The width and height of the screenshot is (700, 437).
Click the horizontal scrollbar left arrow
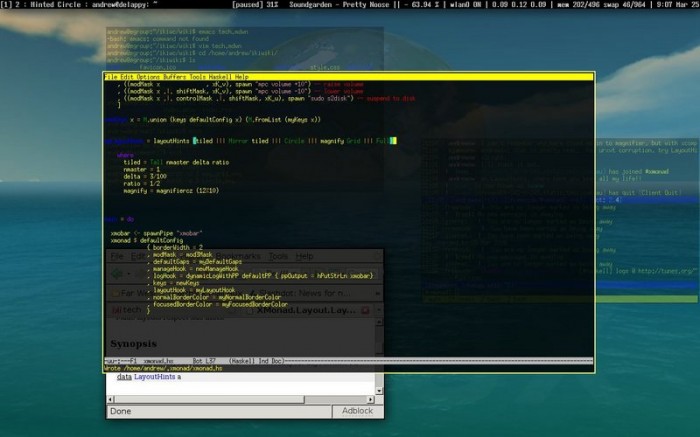111,400
